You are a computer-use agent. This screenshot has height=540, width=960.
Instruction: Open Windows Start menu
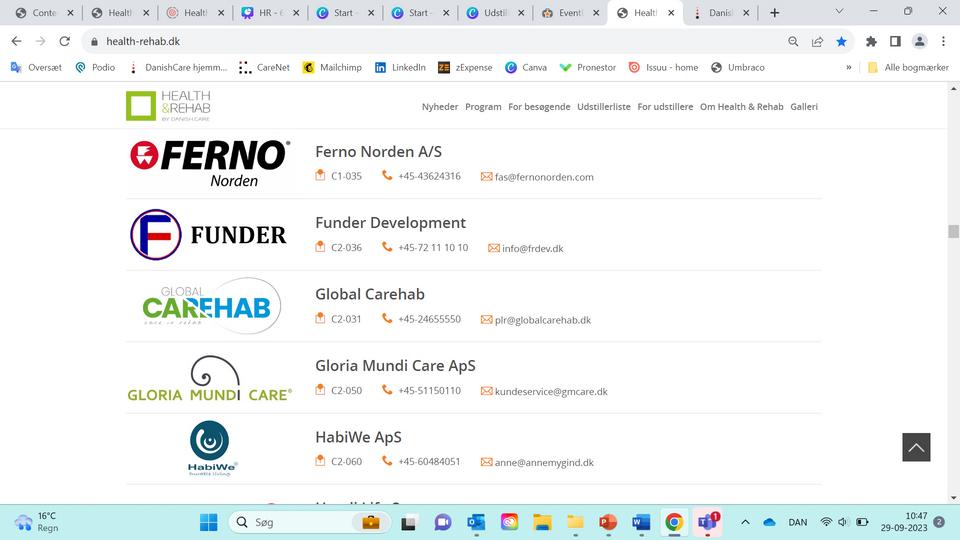[208, 522]
